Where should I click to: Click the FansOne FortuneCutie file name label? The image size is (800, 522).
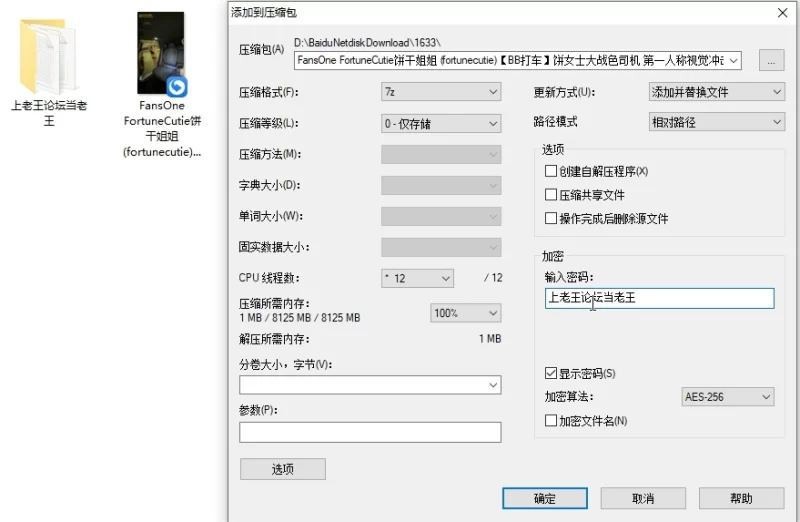click(x=162, y=129)
